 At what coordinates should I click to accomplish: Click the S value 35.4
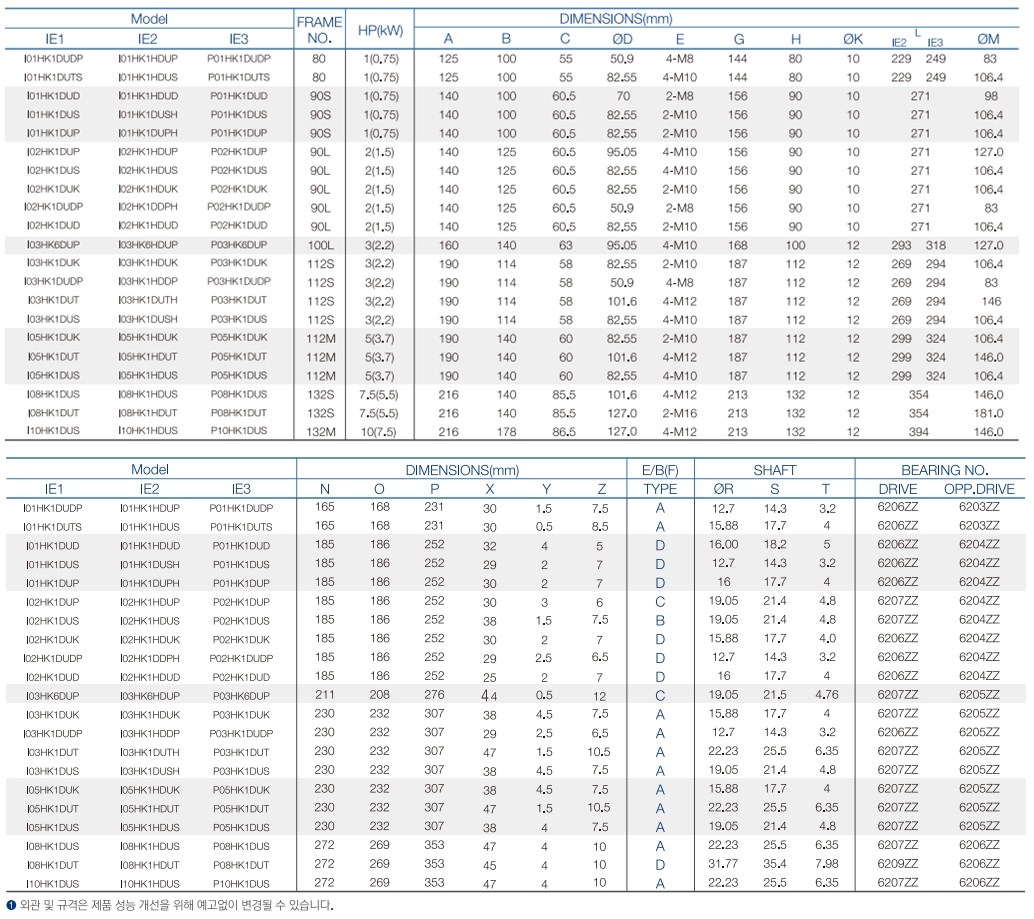(x=775, y=864)
